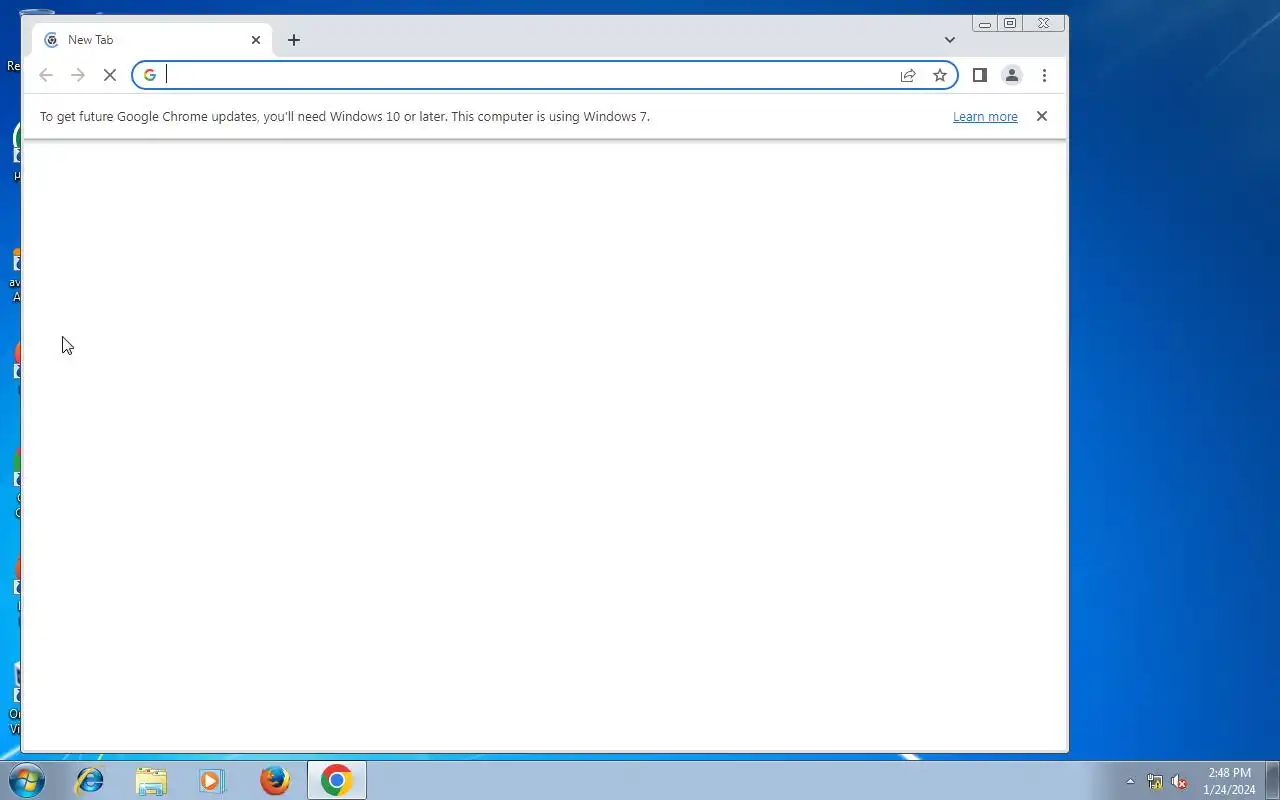Dismiss the Windows 7 update infobar
Viewport: 1280px width, 800px height.
click(1042, 116)
